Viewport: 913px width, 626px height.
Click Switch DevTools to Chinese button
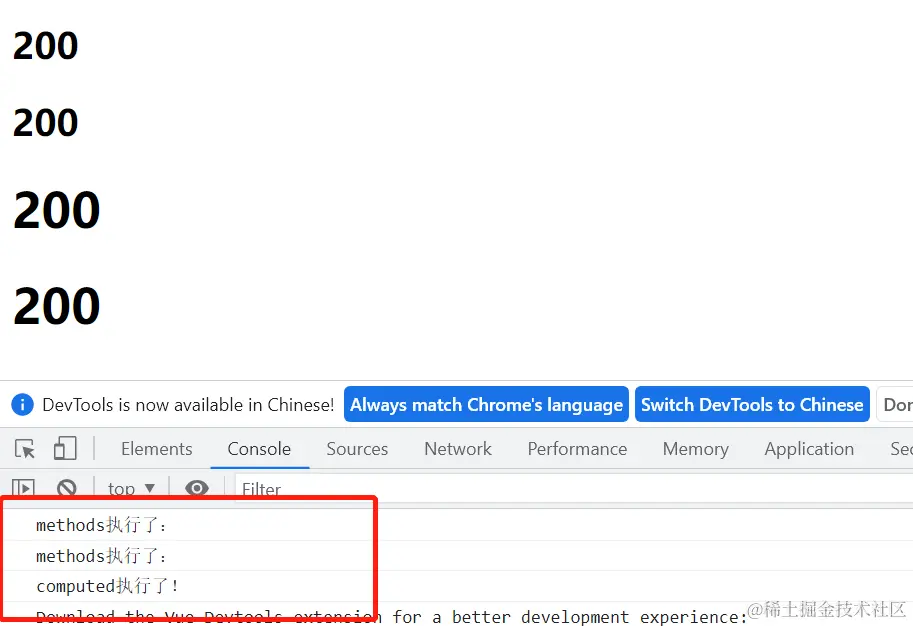point(752,404)
